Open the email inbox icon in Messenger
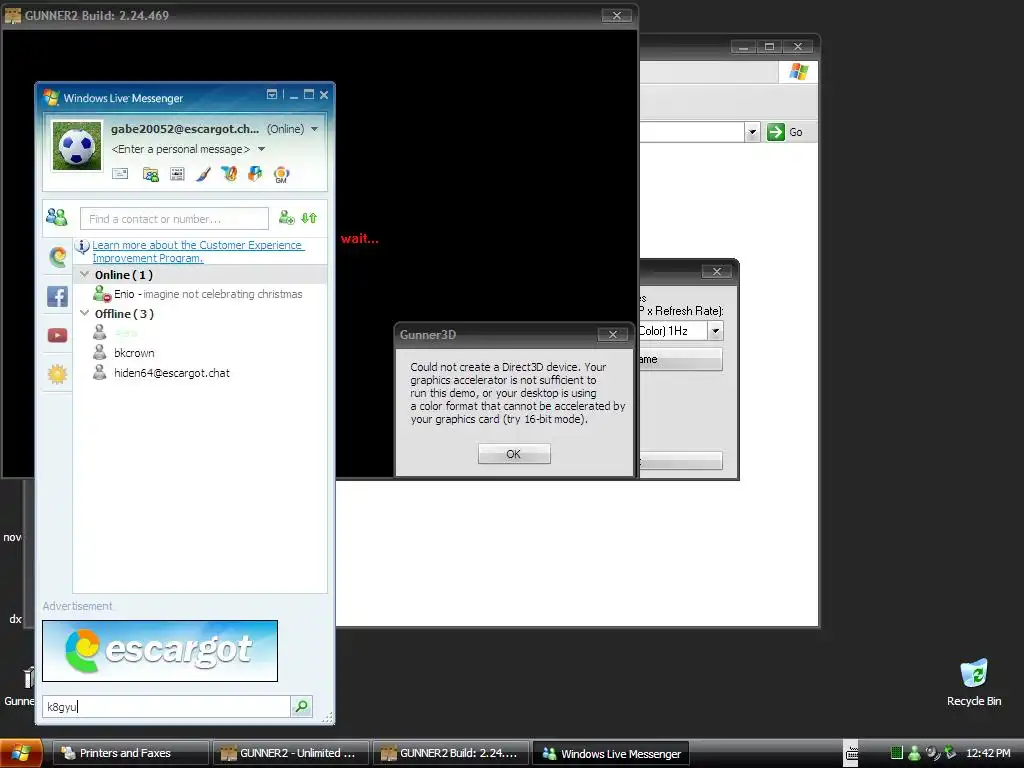The image size is (1024, 768). click(x=120, y=174)
